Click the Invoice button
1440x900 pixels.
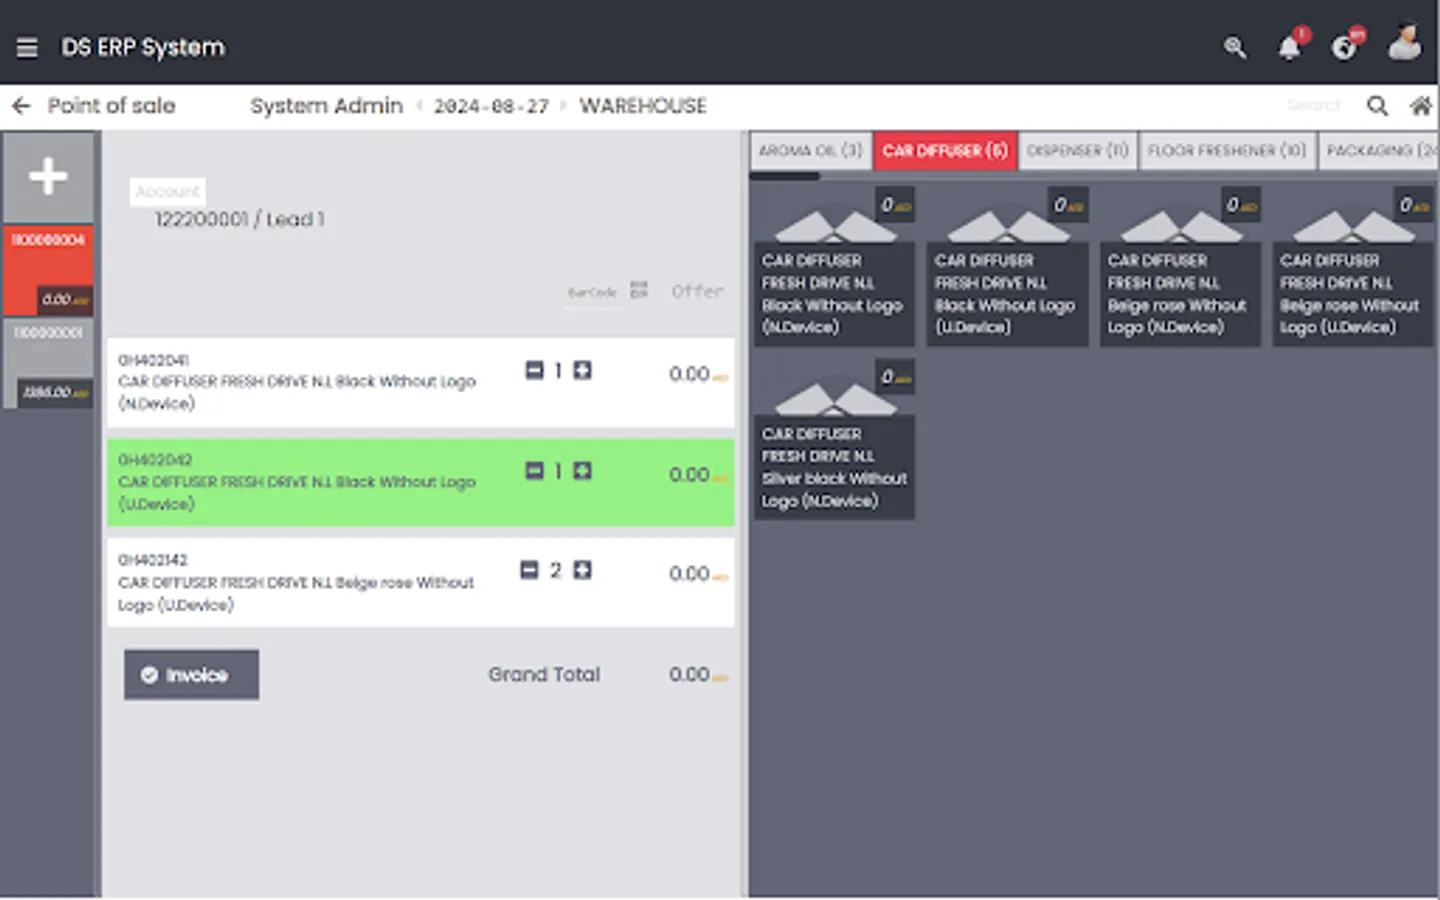[x=191, y=674]
